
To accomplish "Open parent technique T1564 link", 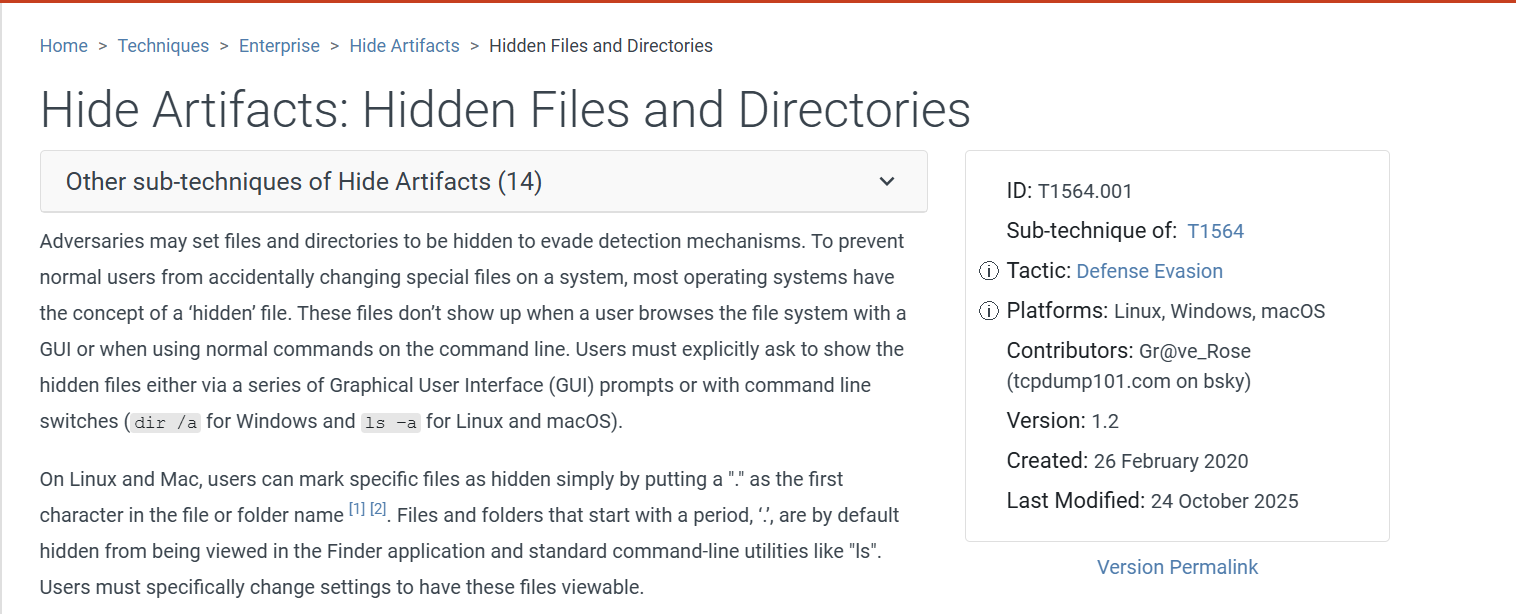I will [1215, 231].
